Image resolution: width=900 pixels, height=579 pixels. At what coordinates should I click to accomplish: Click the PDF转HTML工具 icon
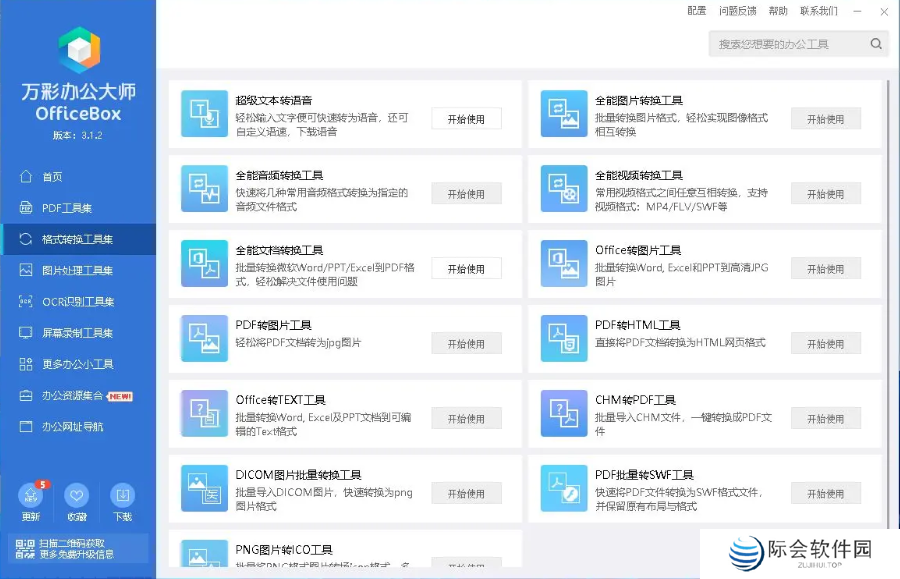click(564, 338)
